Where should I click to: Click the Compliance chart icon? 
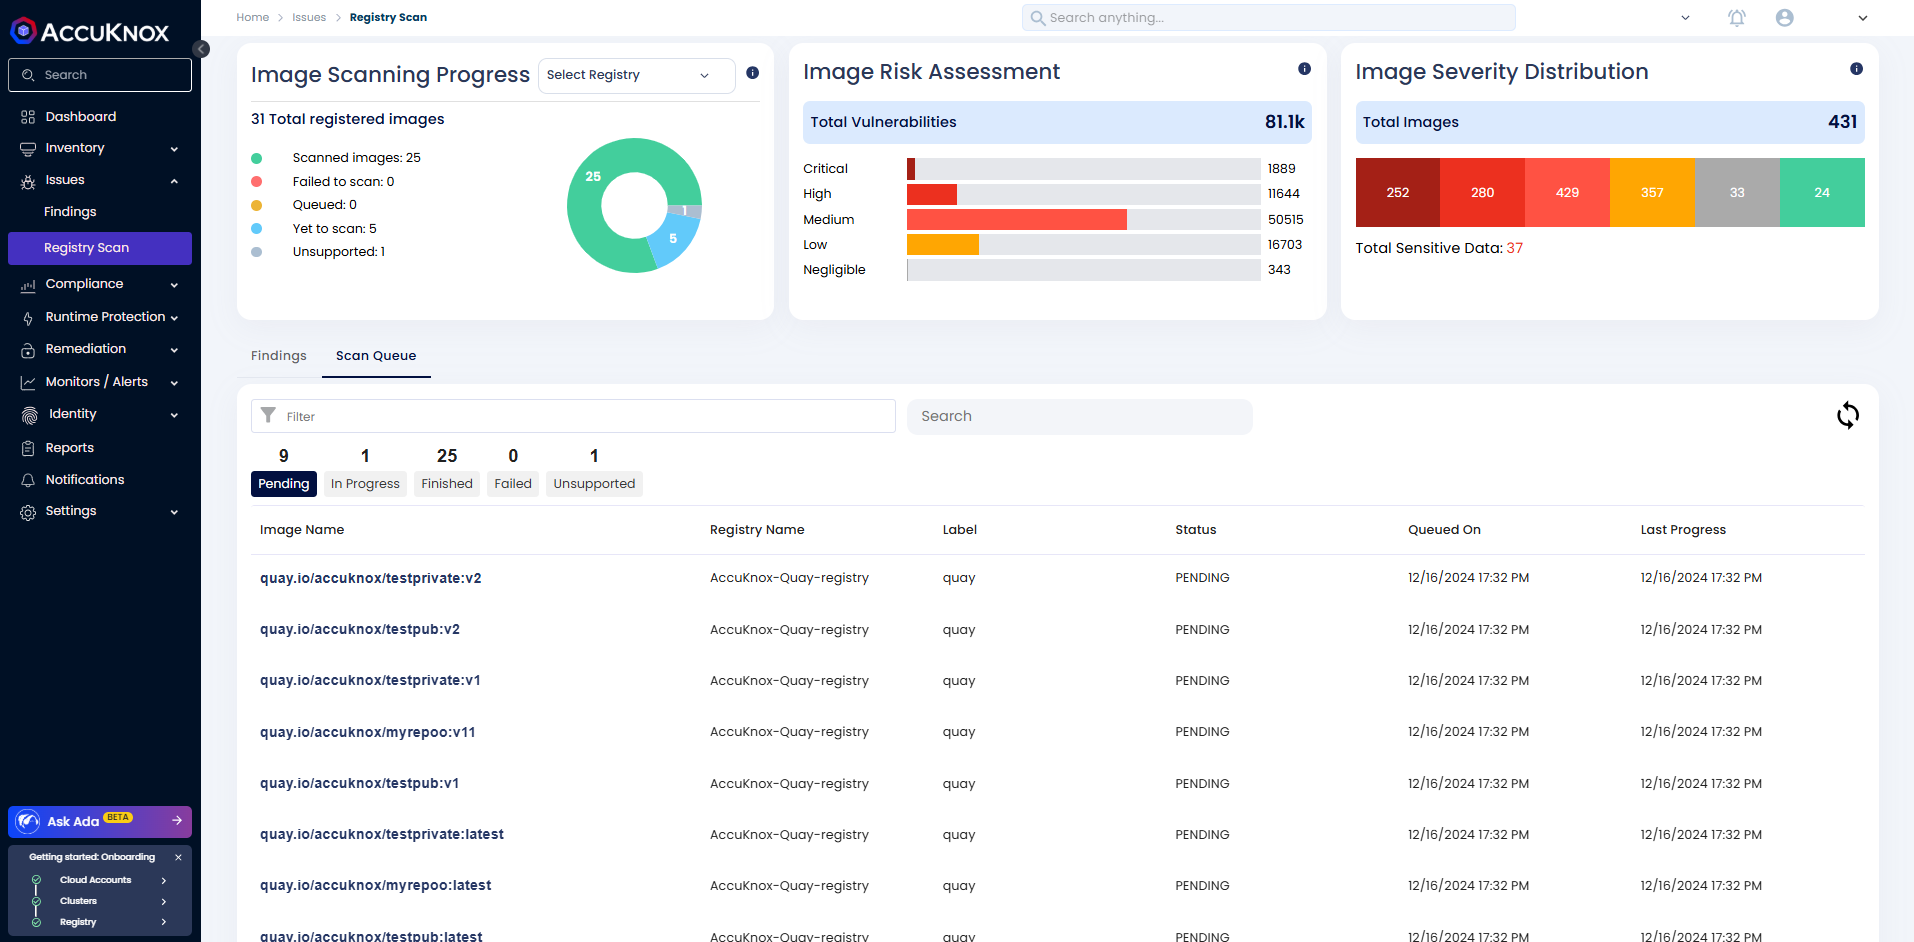tap(28, 285)
